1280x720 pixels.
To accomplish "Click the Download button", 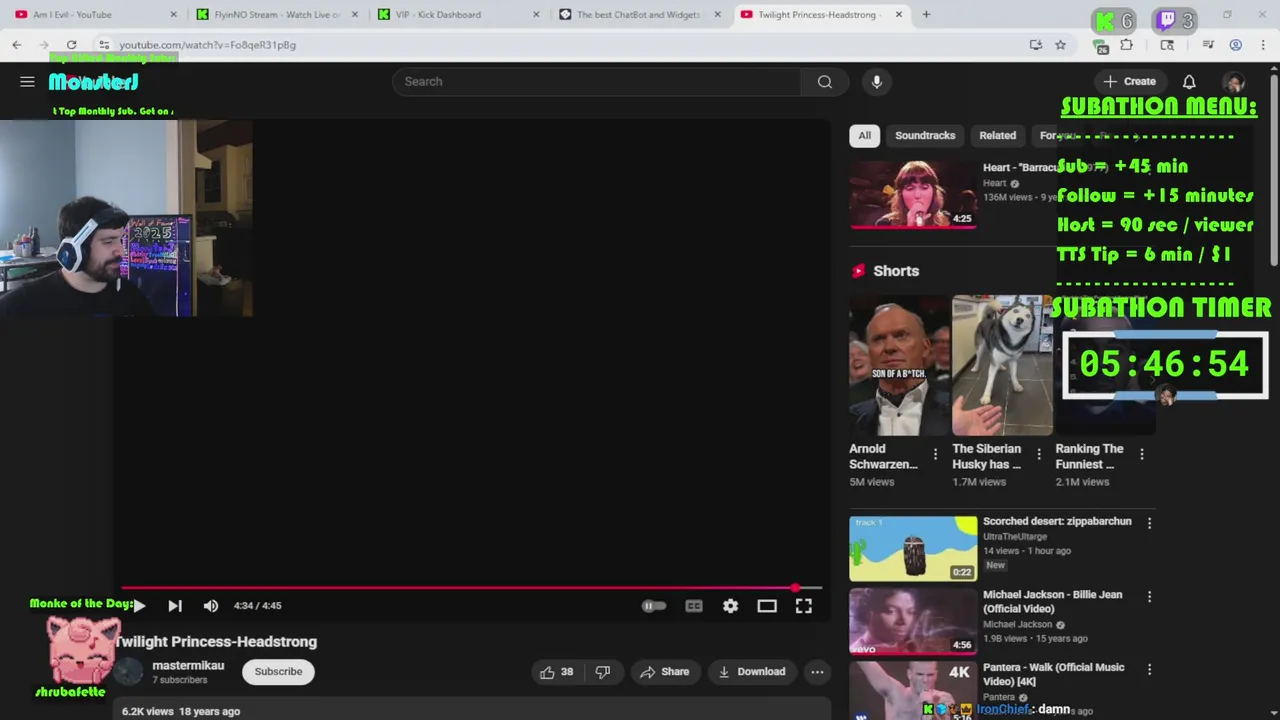I will coord(752,672).
